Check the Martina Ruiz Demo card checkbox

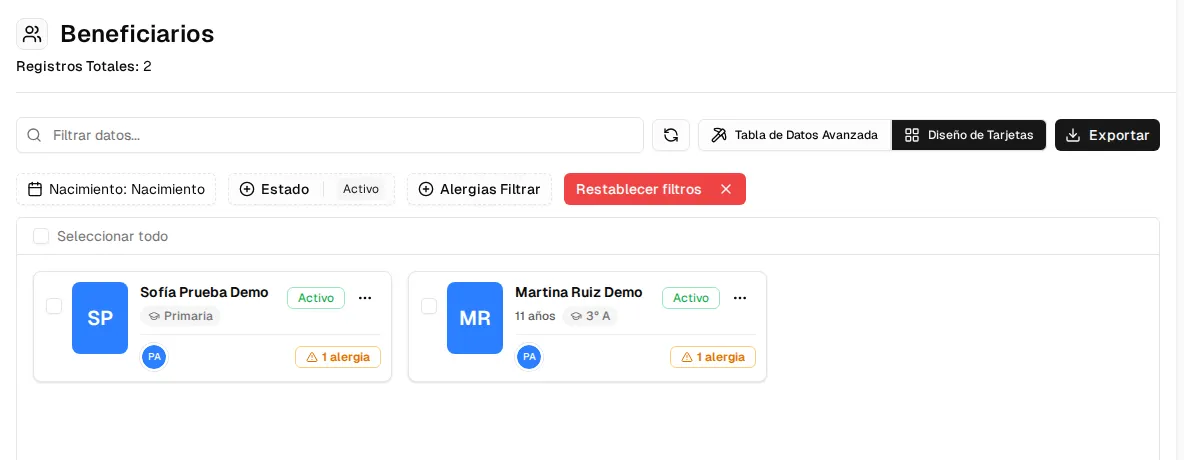(x=429, y=306)
